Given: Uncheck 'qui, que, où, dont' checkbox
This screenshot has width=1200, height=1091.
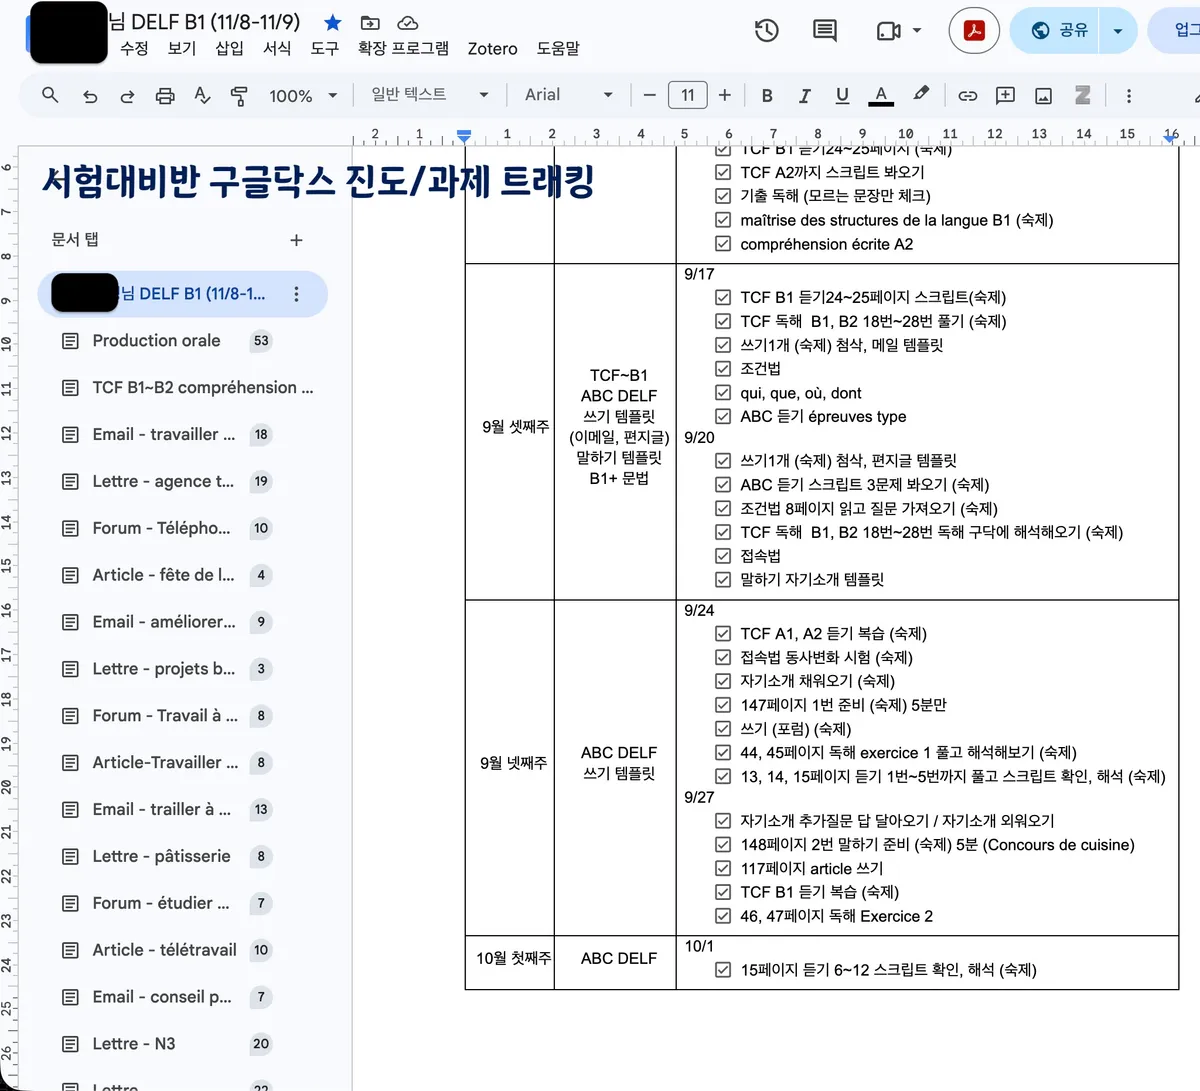Looking at the screenshot, I should [x=723, y=393].
